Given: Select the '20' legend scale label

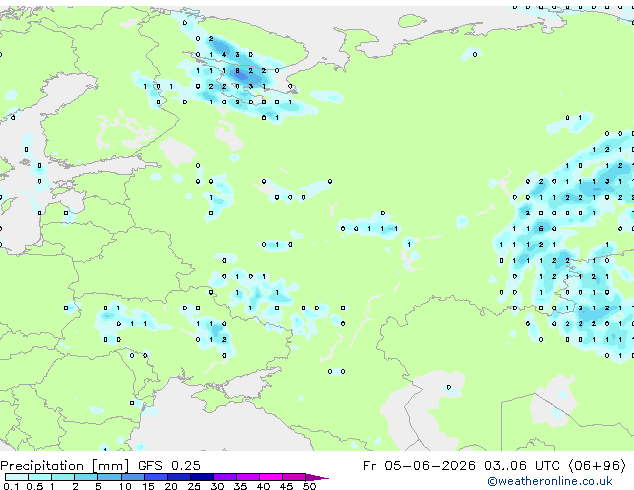Looking at the screenshot, I should [x=171, y=486].
